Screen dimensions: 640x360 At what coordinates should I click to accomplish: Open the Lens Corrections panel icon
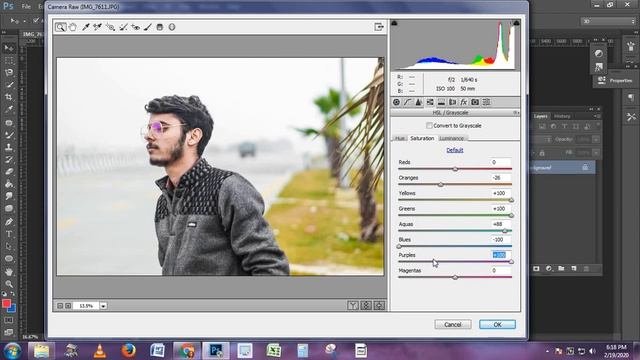click(x=452, y=102)
